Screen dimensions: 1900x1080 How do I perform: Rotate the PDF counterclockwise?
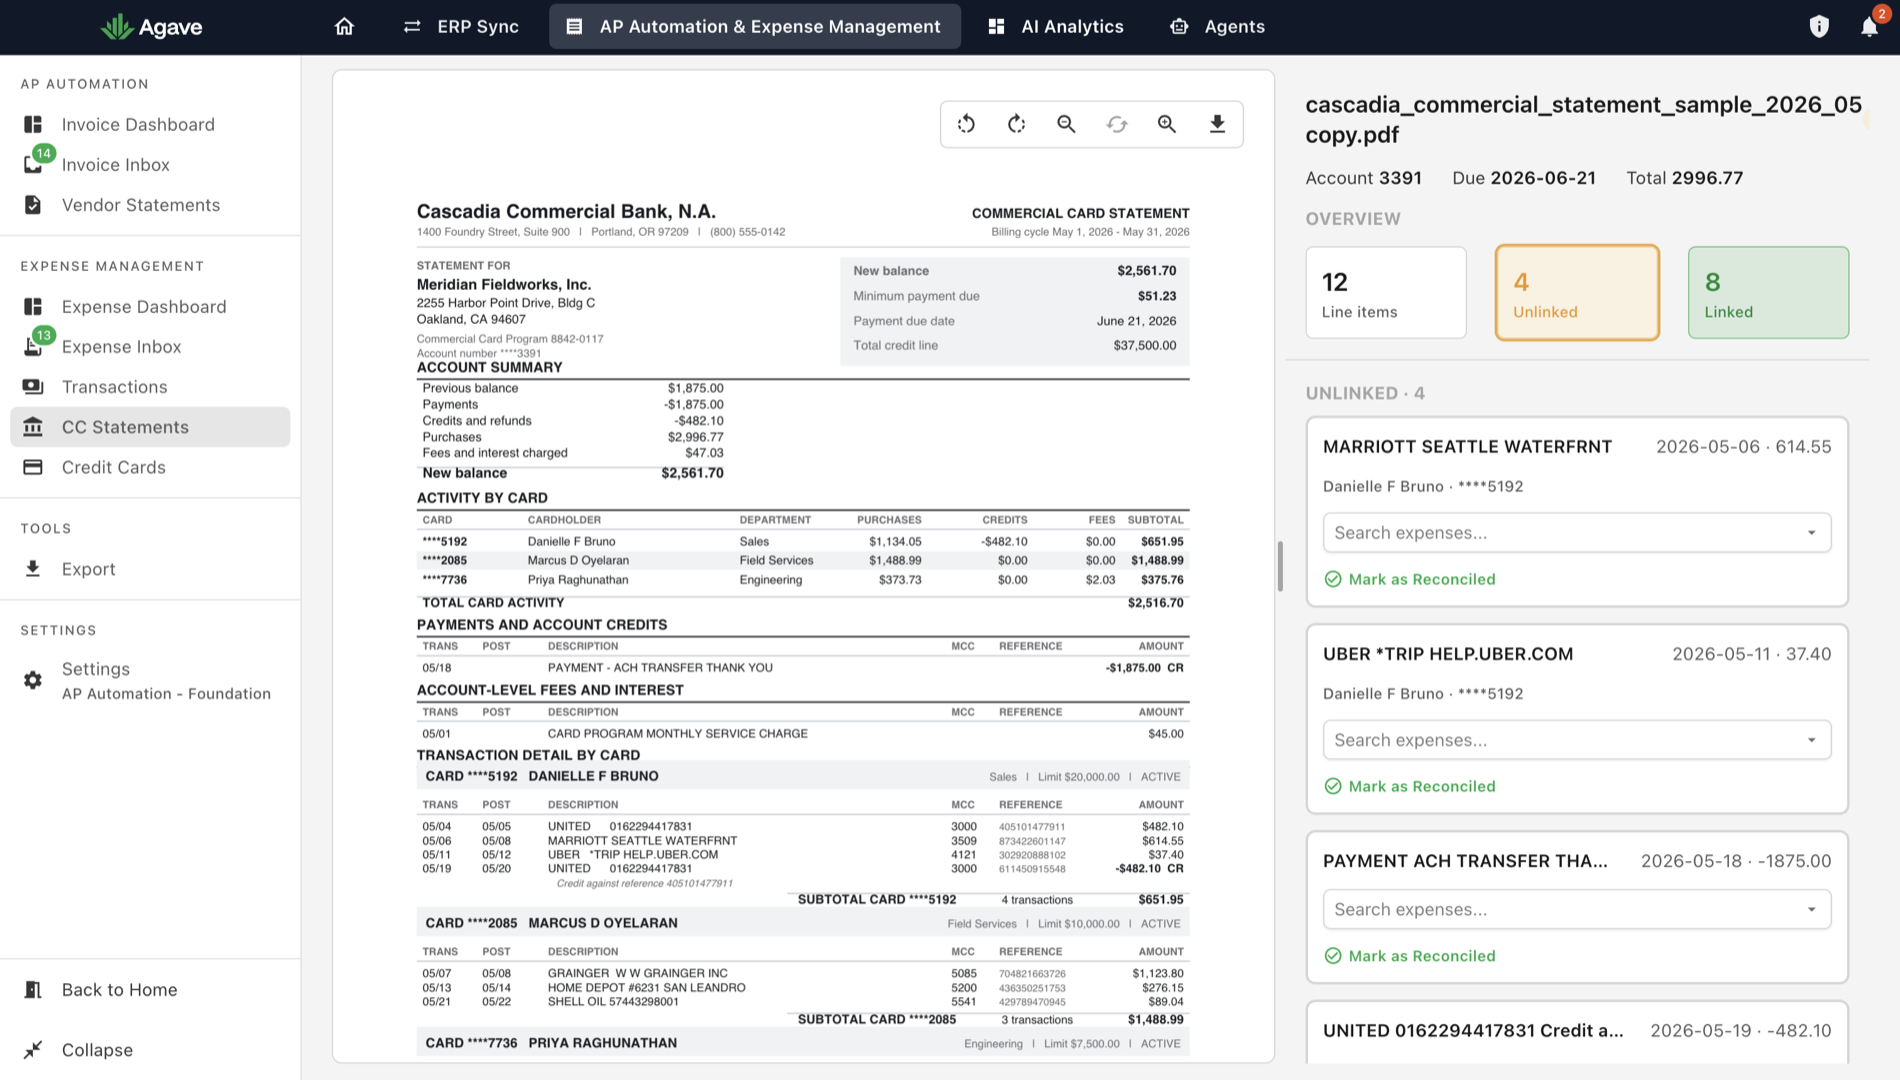[x=966, y=124]
